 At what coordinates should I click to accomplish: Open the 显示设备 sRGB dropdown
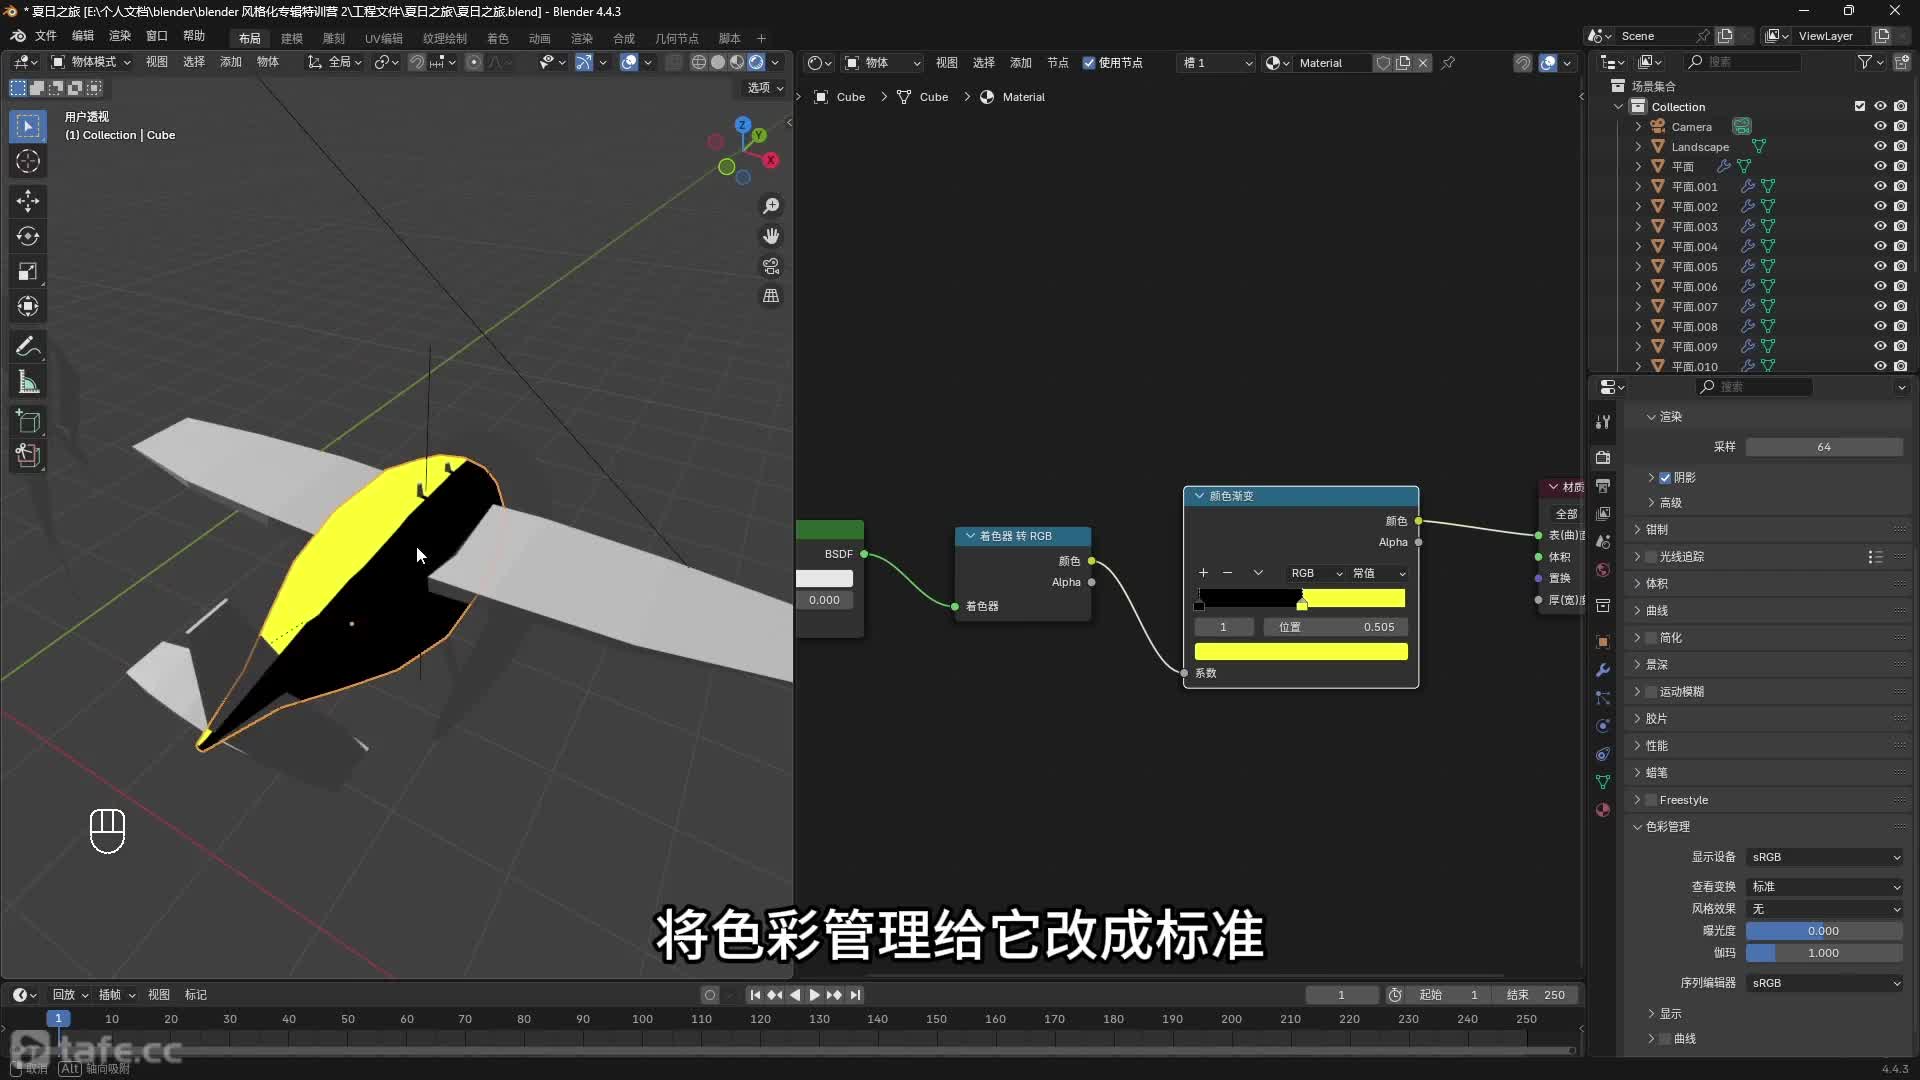point(1825,857)
